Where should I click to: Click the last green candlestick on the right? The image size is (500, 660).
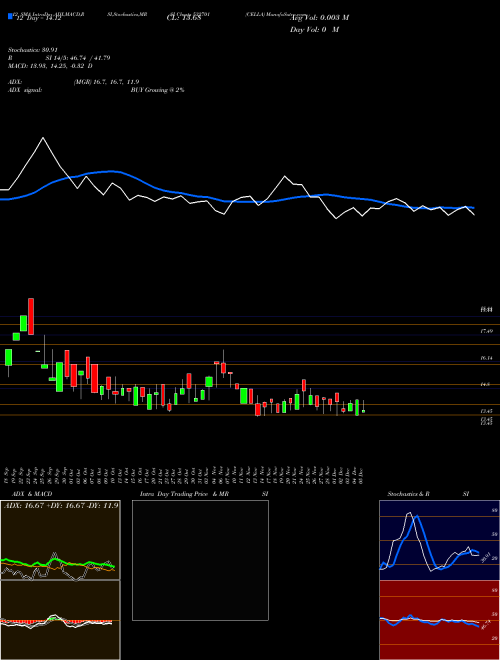[364, 411]
